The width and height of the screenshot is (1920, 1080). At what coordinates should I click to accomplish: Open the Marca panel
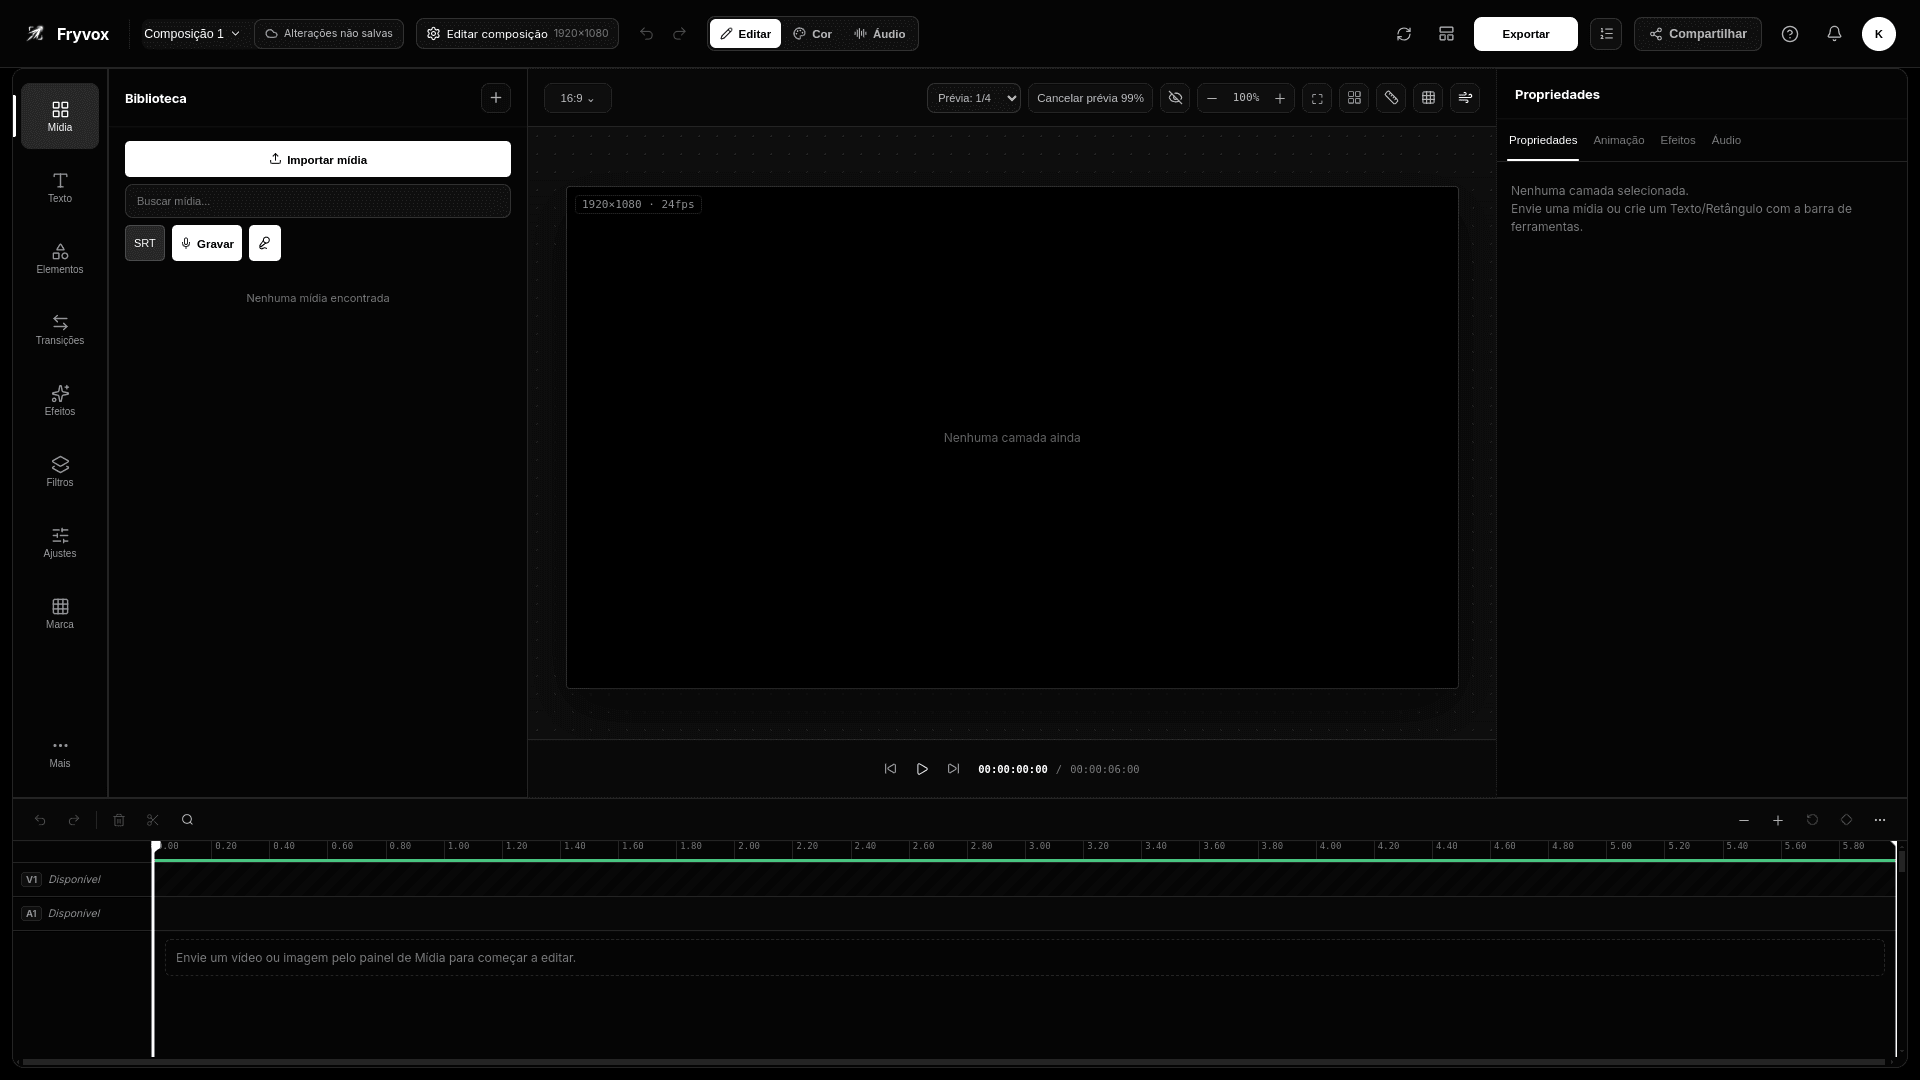[x=60, y=613]
